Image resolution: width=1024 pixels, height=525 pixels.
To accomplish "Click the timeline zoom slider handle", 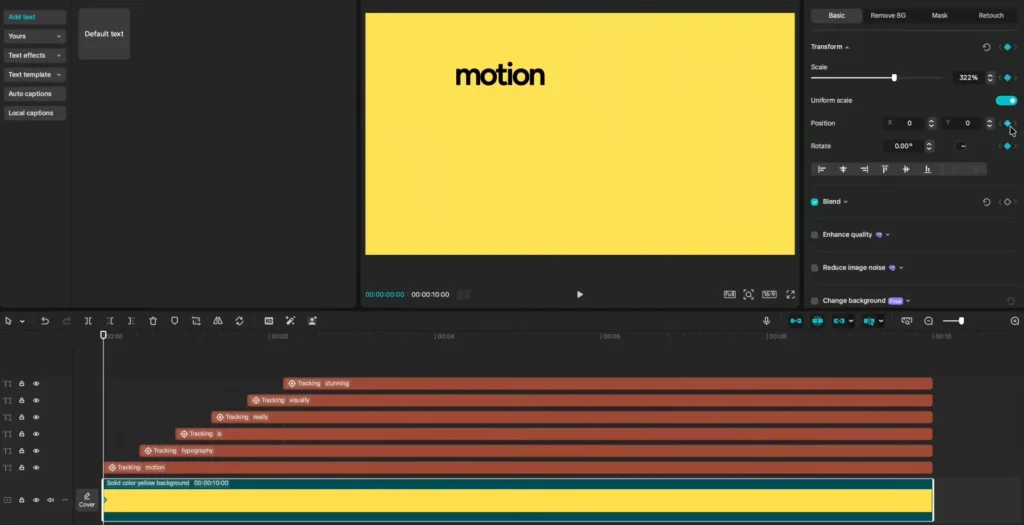I will tap(961, 321).
